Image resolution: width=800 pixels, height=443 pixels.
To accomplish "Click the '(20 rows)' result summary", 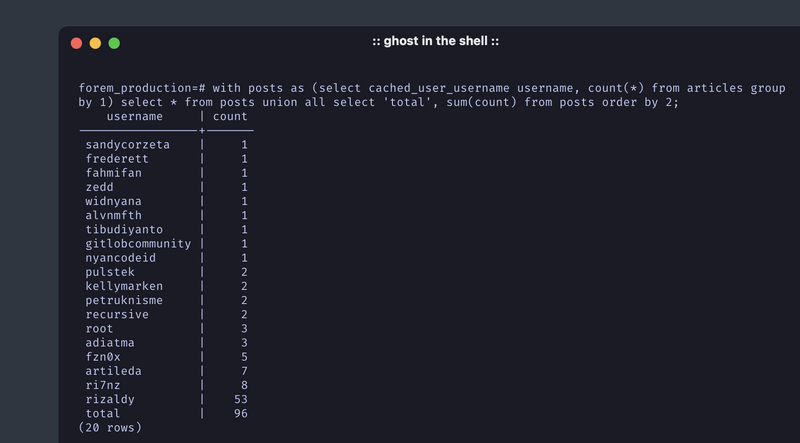I will pos(110,427).
